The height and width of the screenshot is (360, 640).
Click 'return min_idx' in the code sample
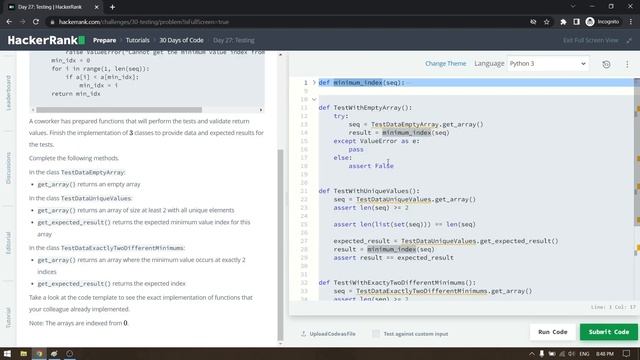(x=76, y=93)
